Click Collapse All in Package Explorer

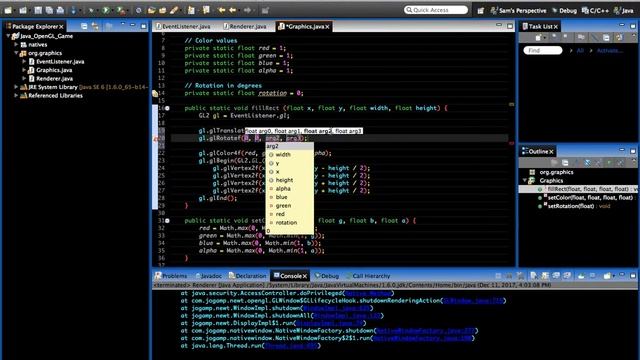click(84, 26)
